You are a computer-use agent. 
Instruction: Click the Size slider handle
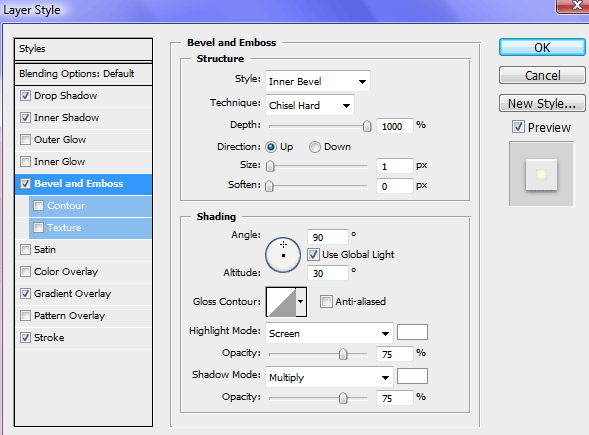tap(270, 166)
